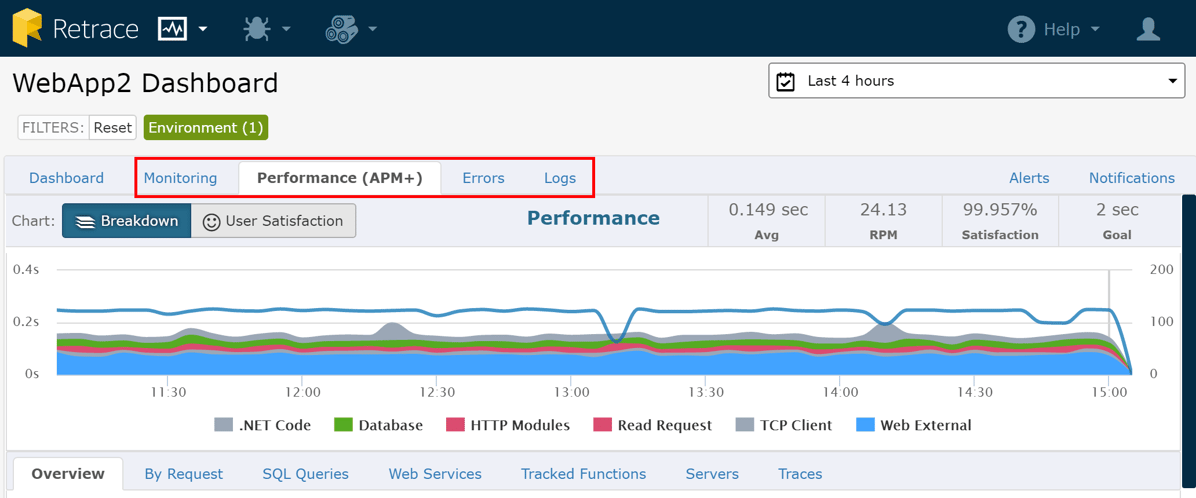Toggle the Environment (1) filter
The image size is (1196, 498).
pyautogui.click(x=205, y=128)
